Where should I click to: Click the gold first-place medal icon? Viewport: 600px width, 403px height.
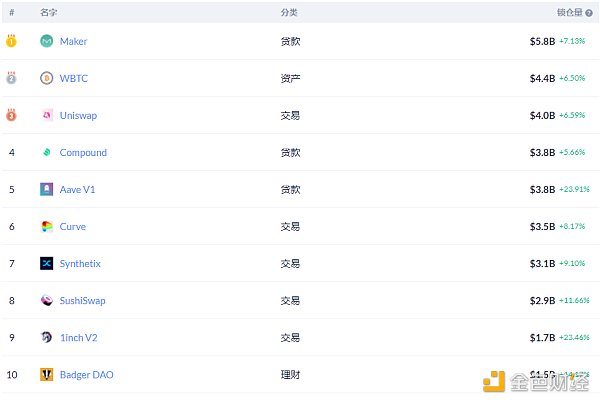[x=11, y=41]
